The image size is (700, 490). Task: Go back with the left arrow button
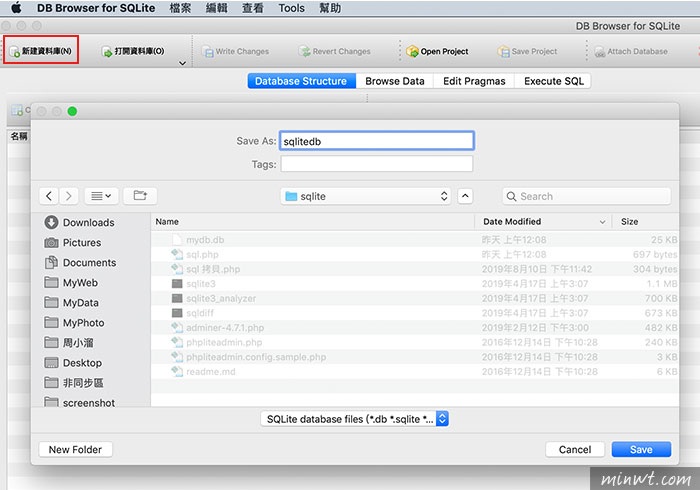point(49,196)
